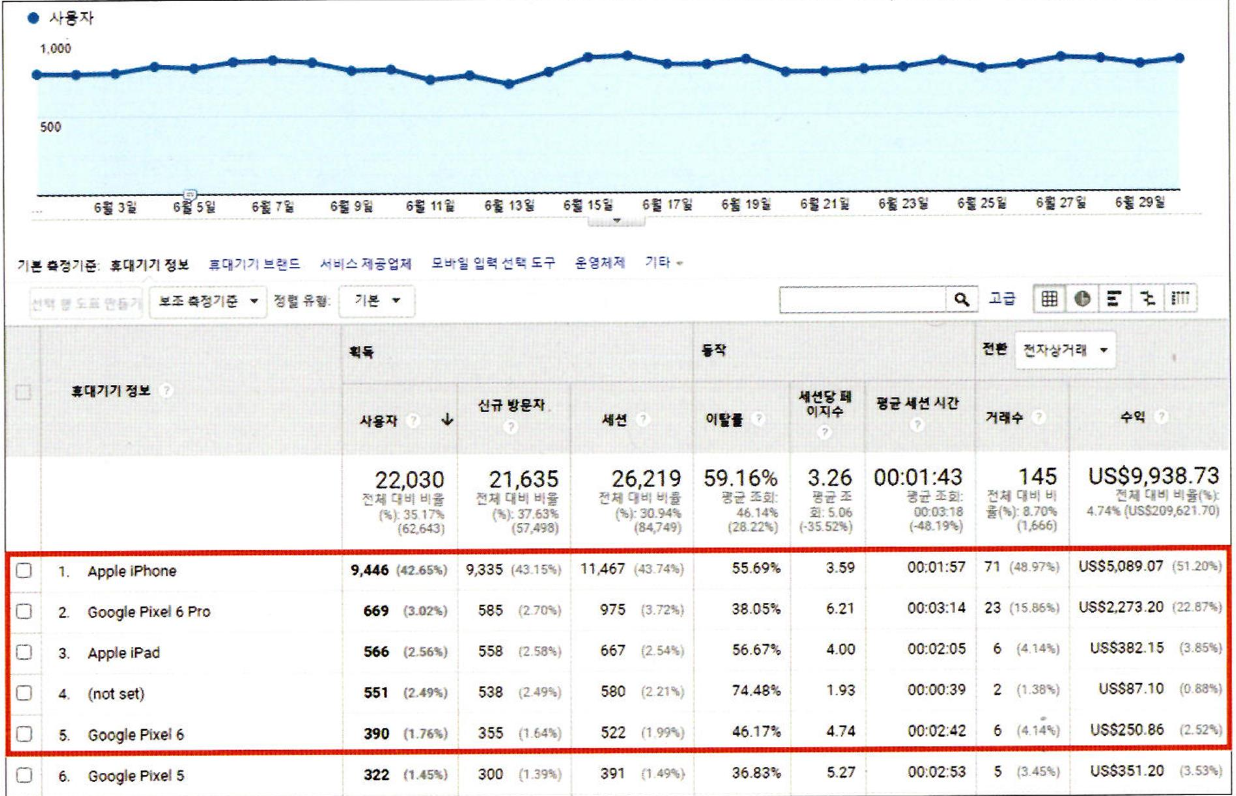Switch to data table view icon
Screen dimensions: 1236x796
point(1049,299)
